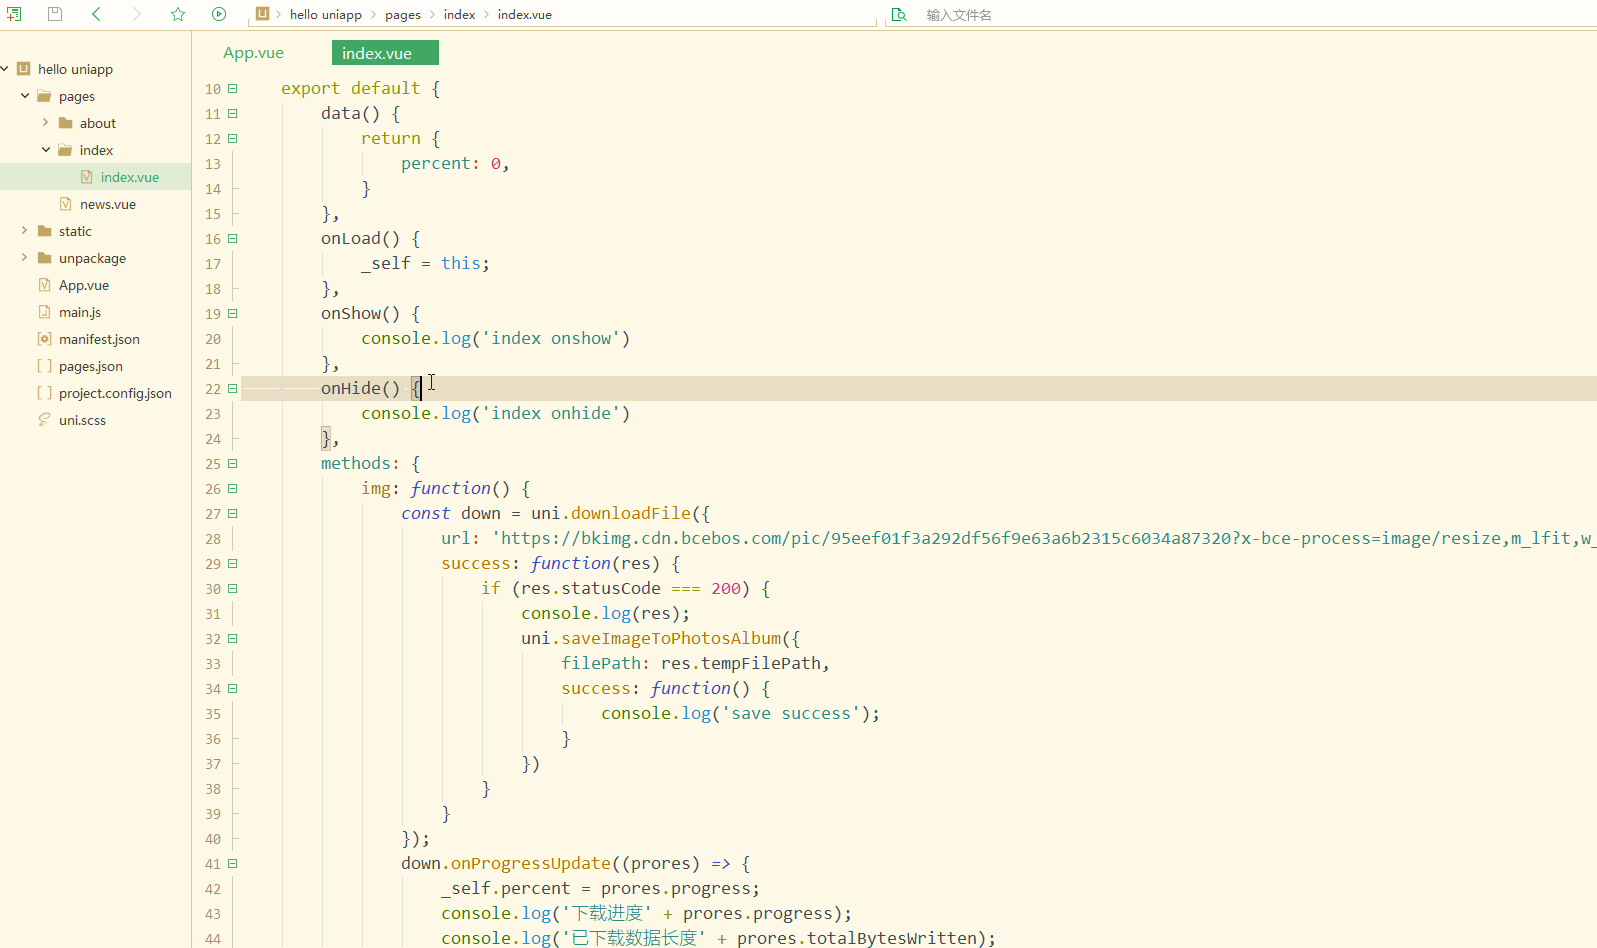Fold success function at line 29
Image resolution: width=1597 pixels, height=948 pixels.
(232, 563)
